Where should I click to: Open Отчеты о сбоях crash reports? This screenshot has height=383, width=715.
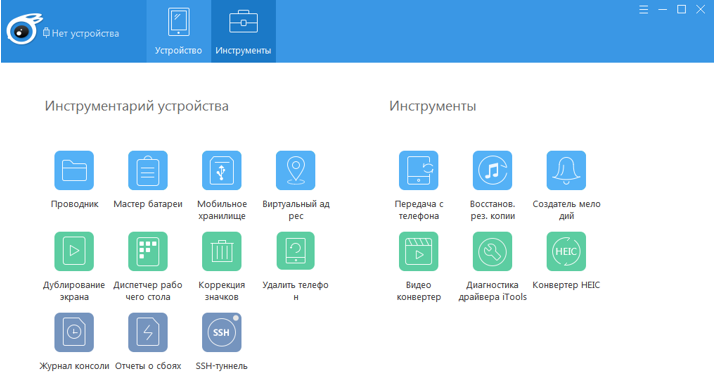(x=148, y=332)
